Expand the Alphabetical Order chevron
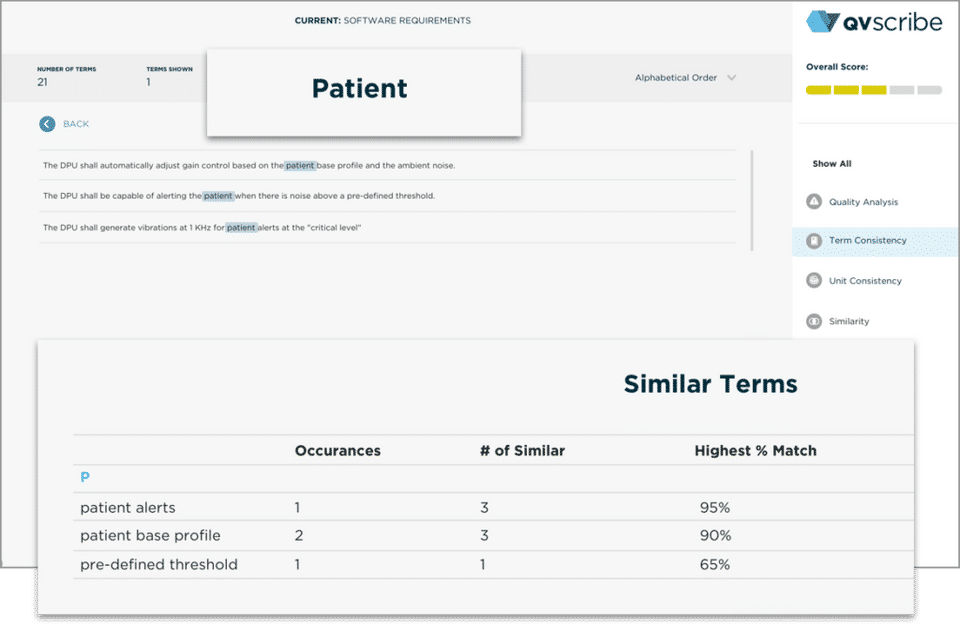The height and width of the screenshot is (624, 960). click(x=732, y=78)
